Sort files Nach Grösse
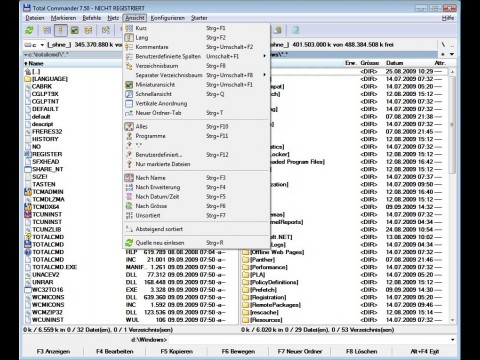This screenshot has height=360, width=480. [196, 206]
